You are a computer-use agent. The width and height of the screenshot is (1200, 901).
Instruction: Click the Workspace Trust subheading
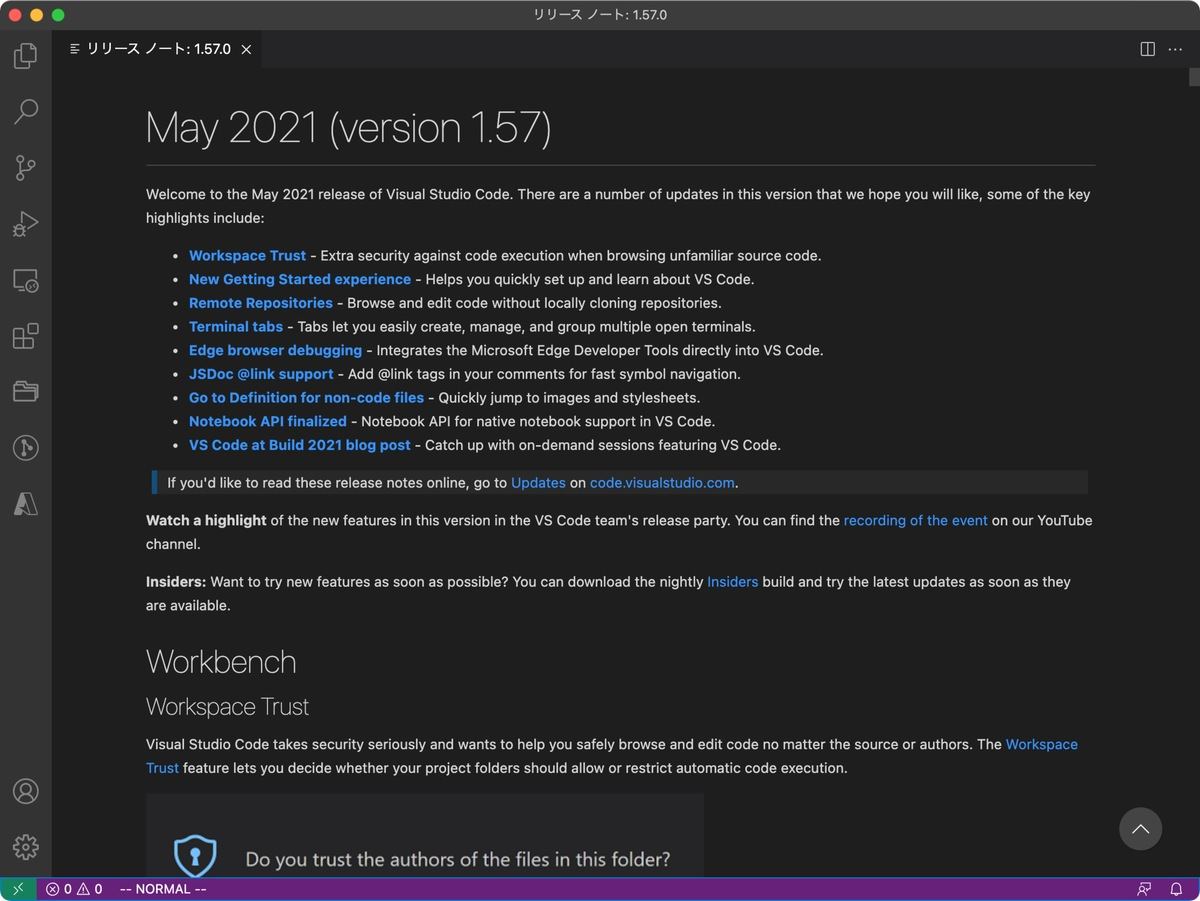[x=227, y=707]
